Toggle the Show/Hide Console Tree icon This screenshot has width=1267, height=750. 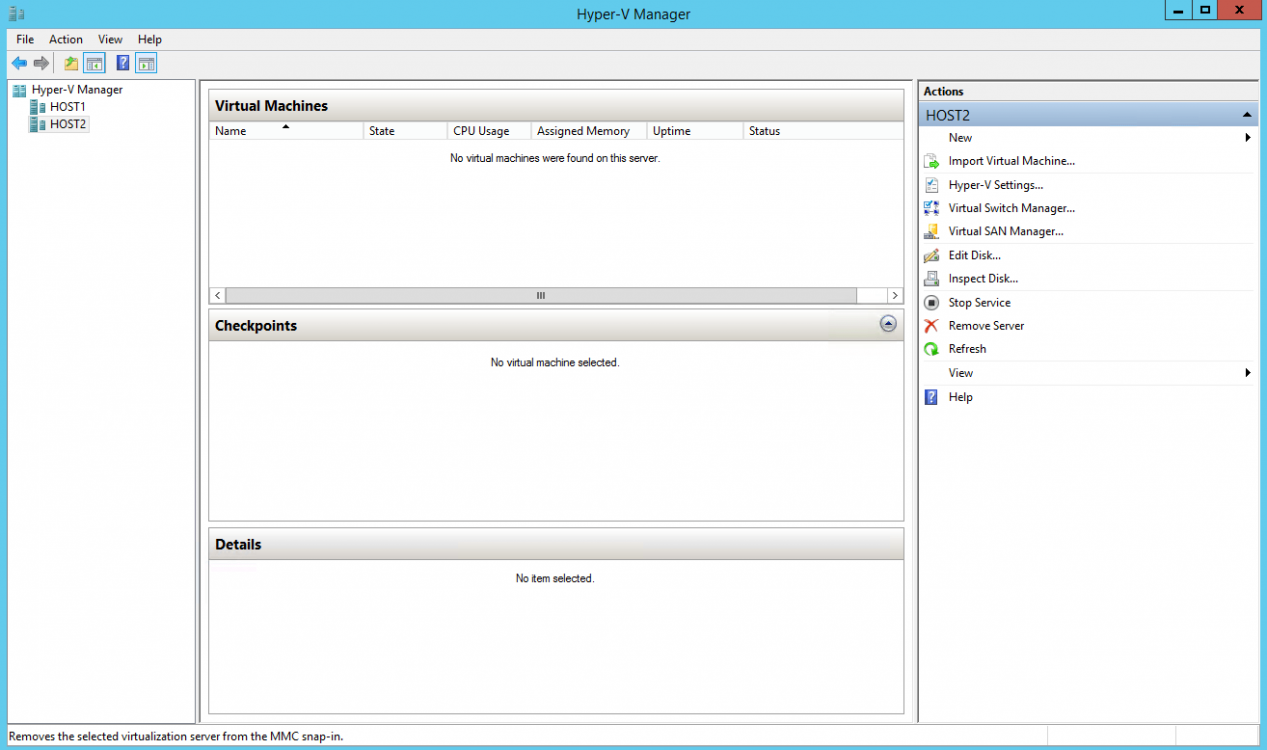click(95, 64)
